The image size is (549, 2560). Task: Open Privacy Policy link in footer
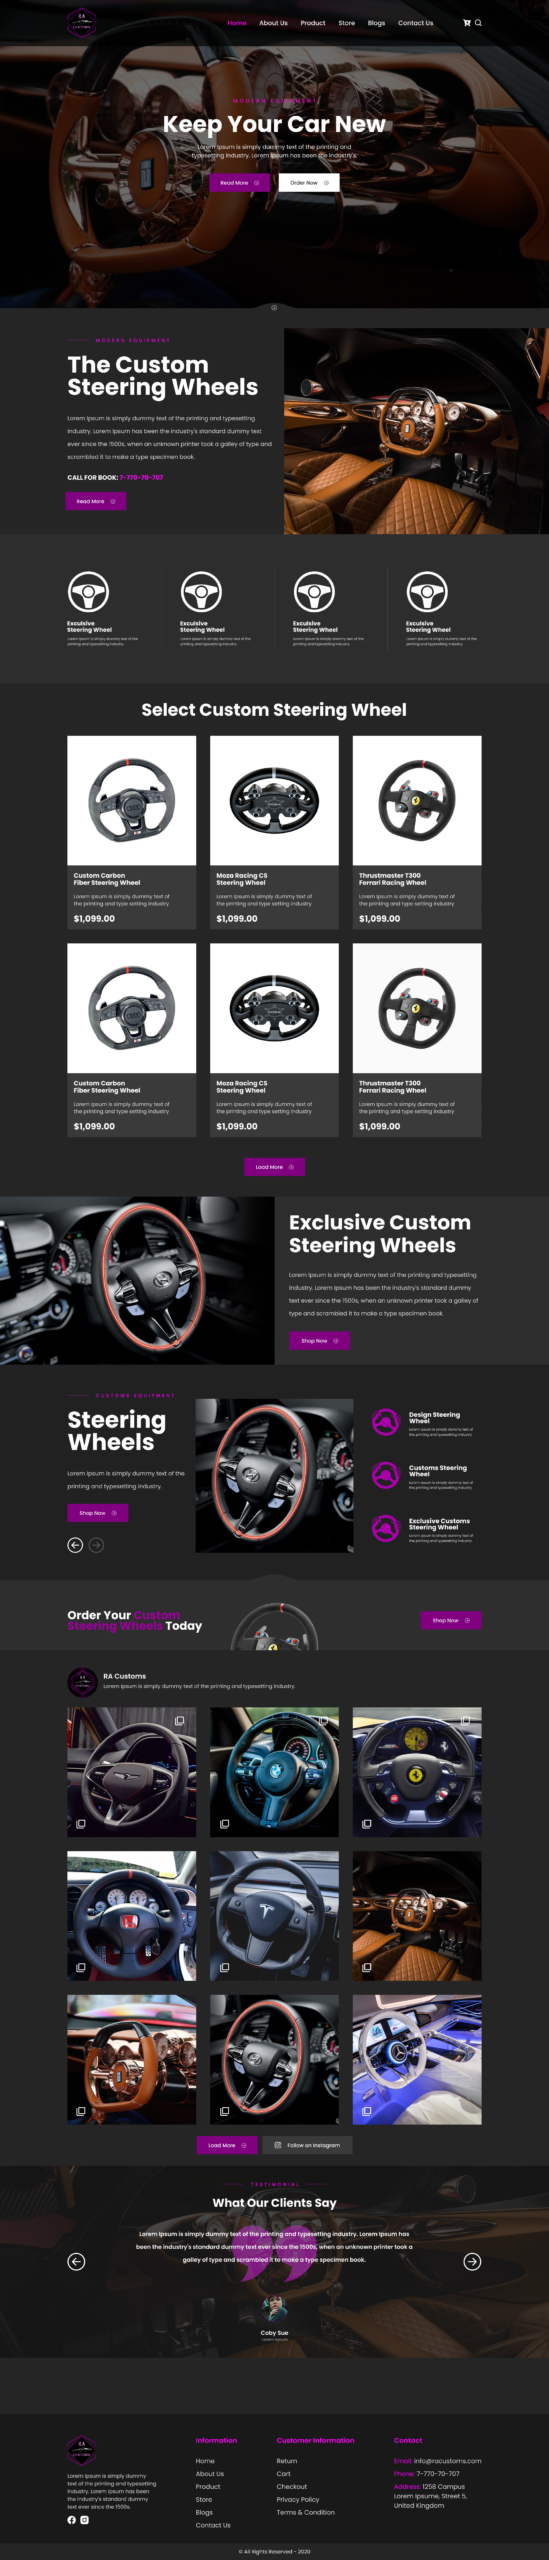[x=298, y=2499]
